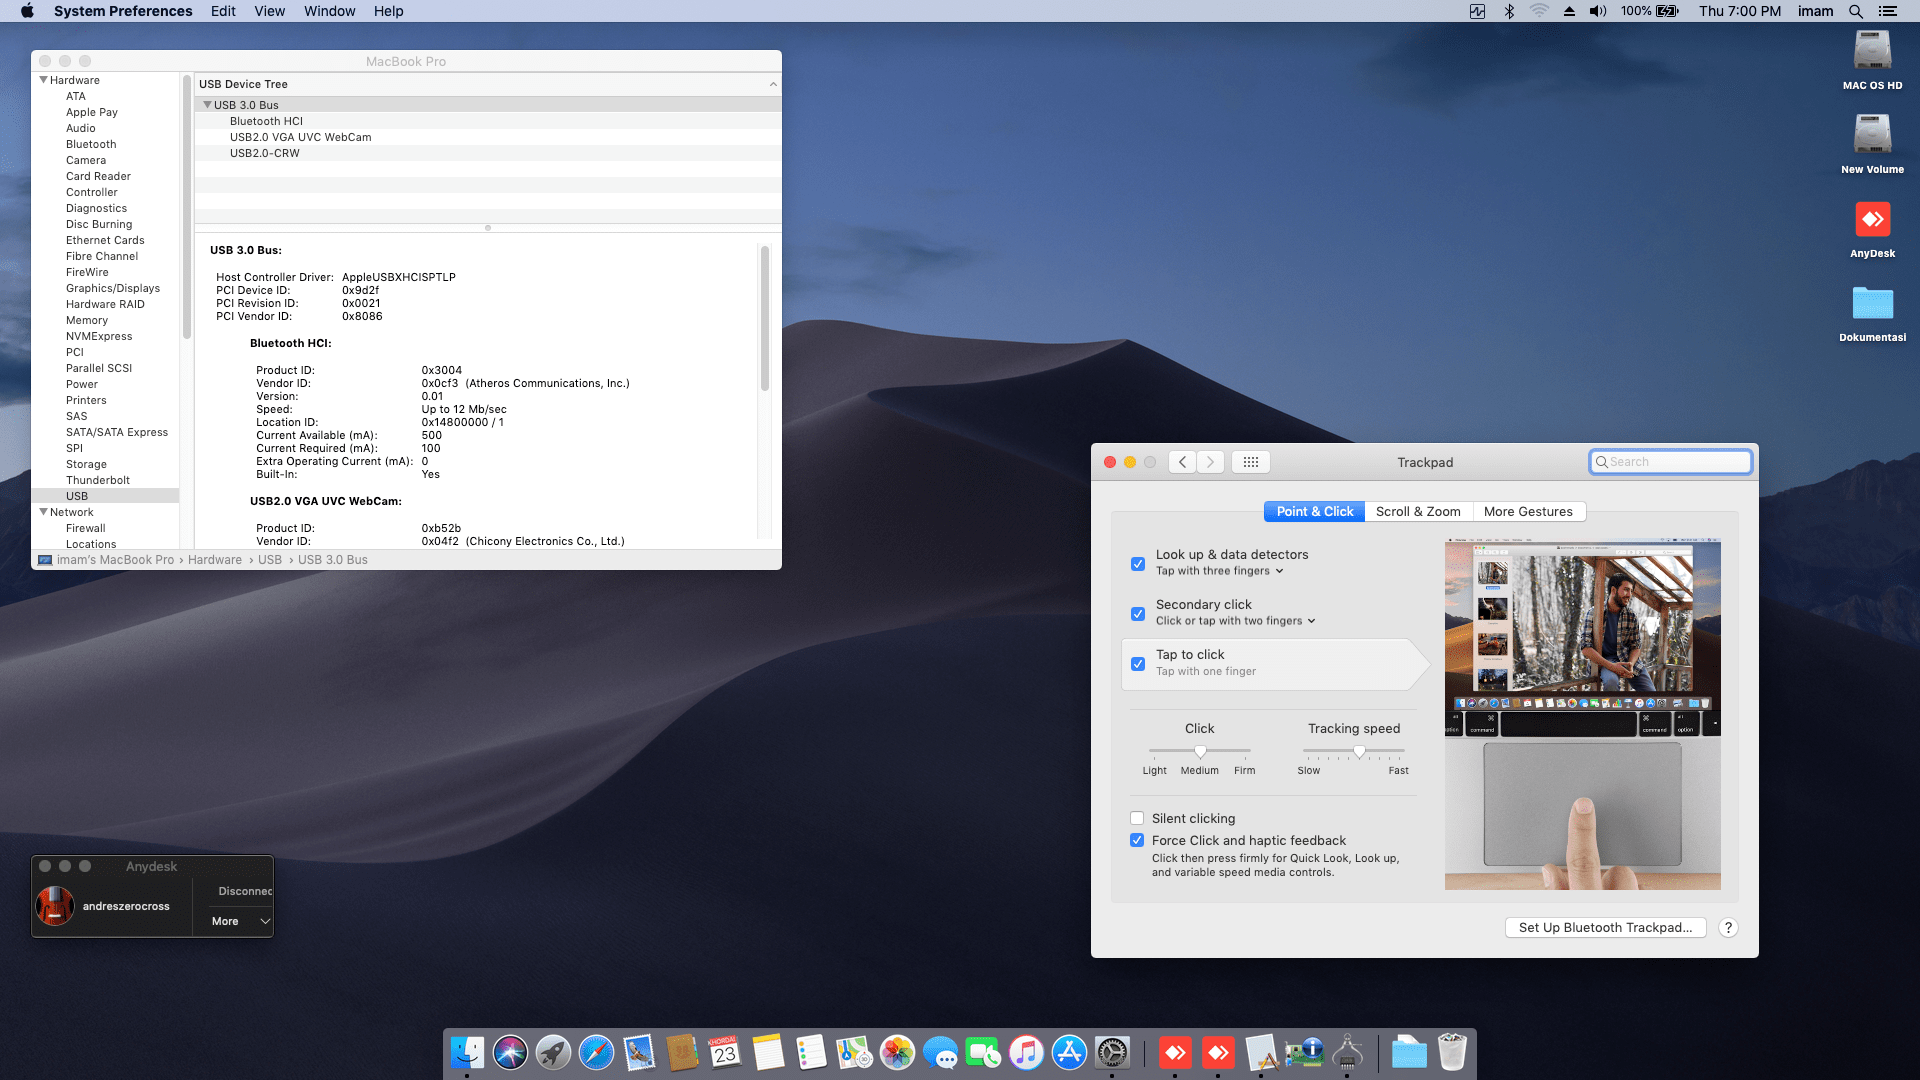Click forward arrow in Trackpad window
The image size is (1920, 1080).
tap(1210, 462)
